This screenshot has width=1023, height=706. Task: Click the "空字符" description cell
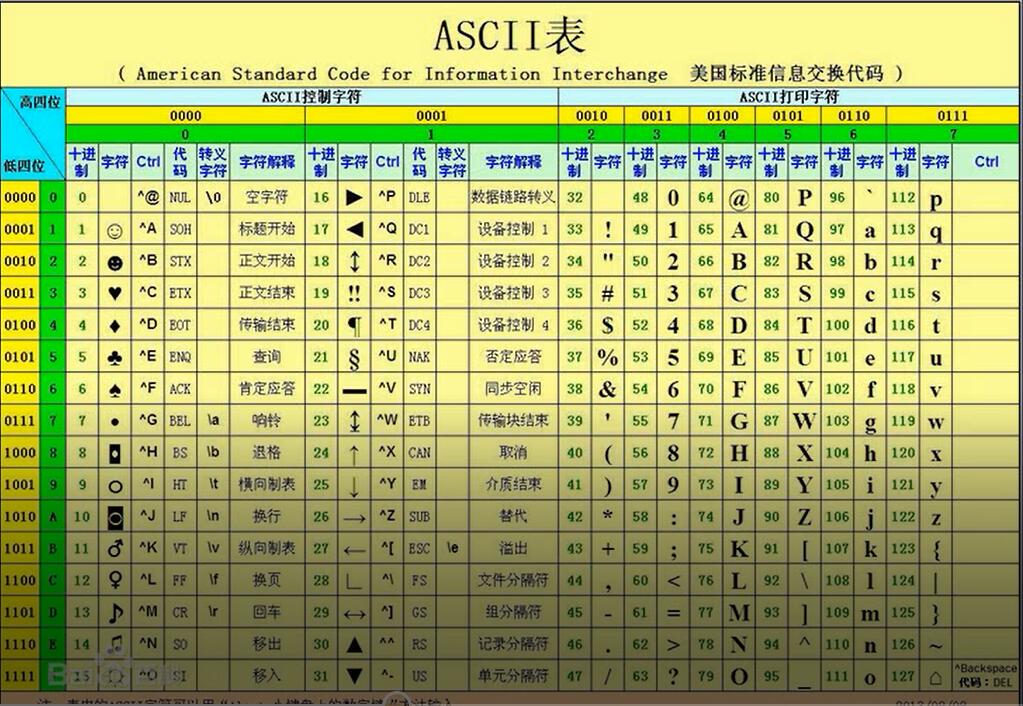(267, 196)
